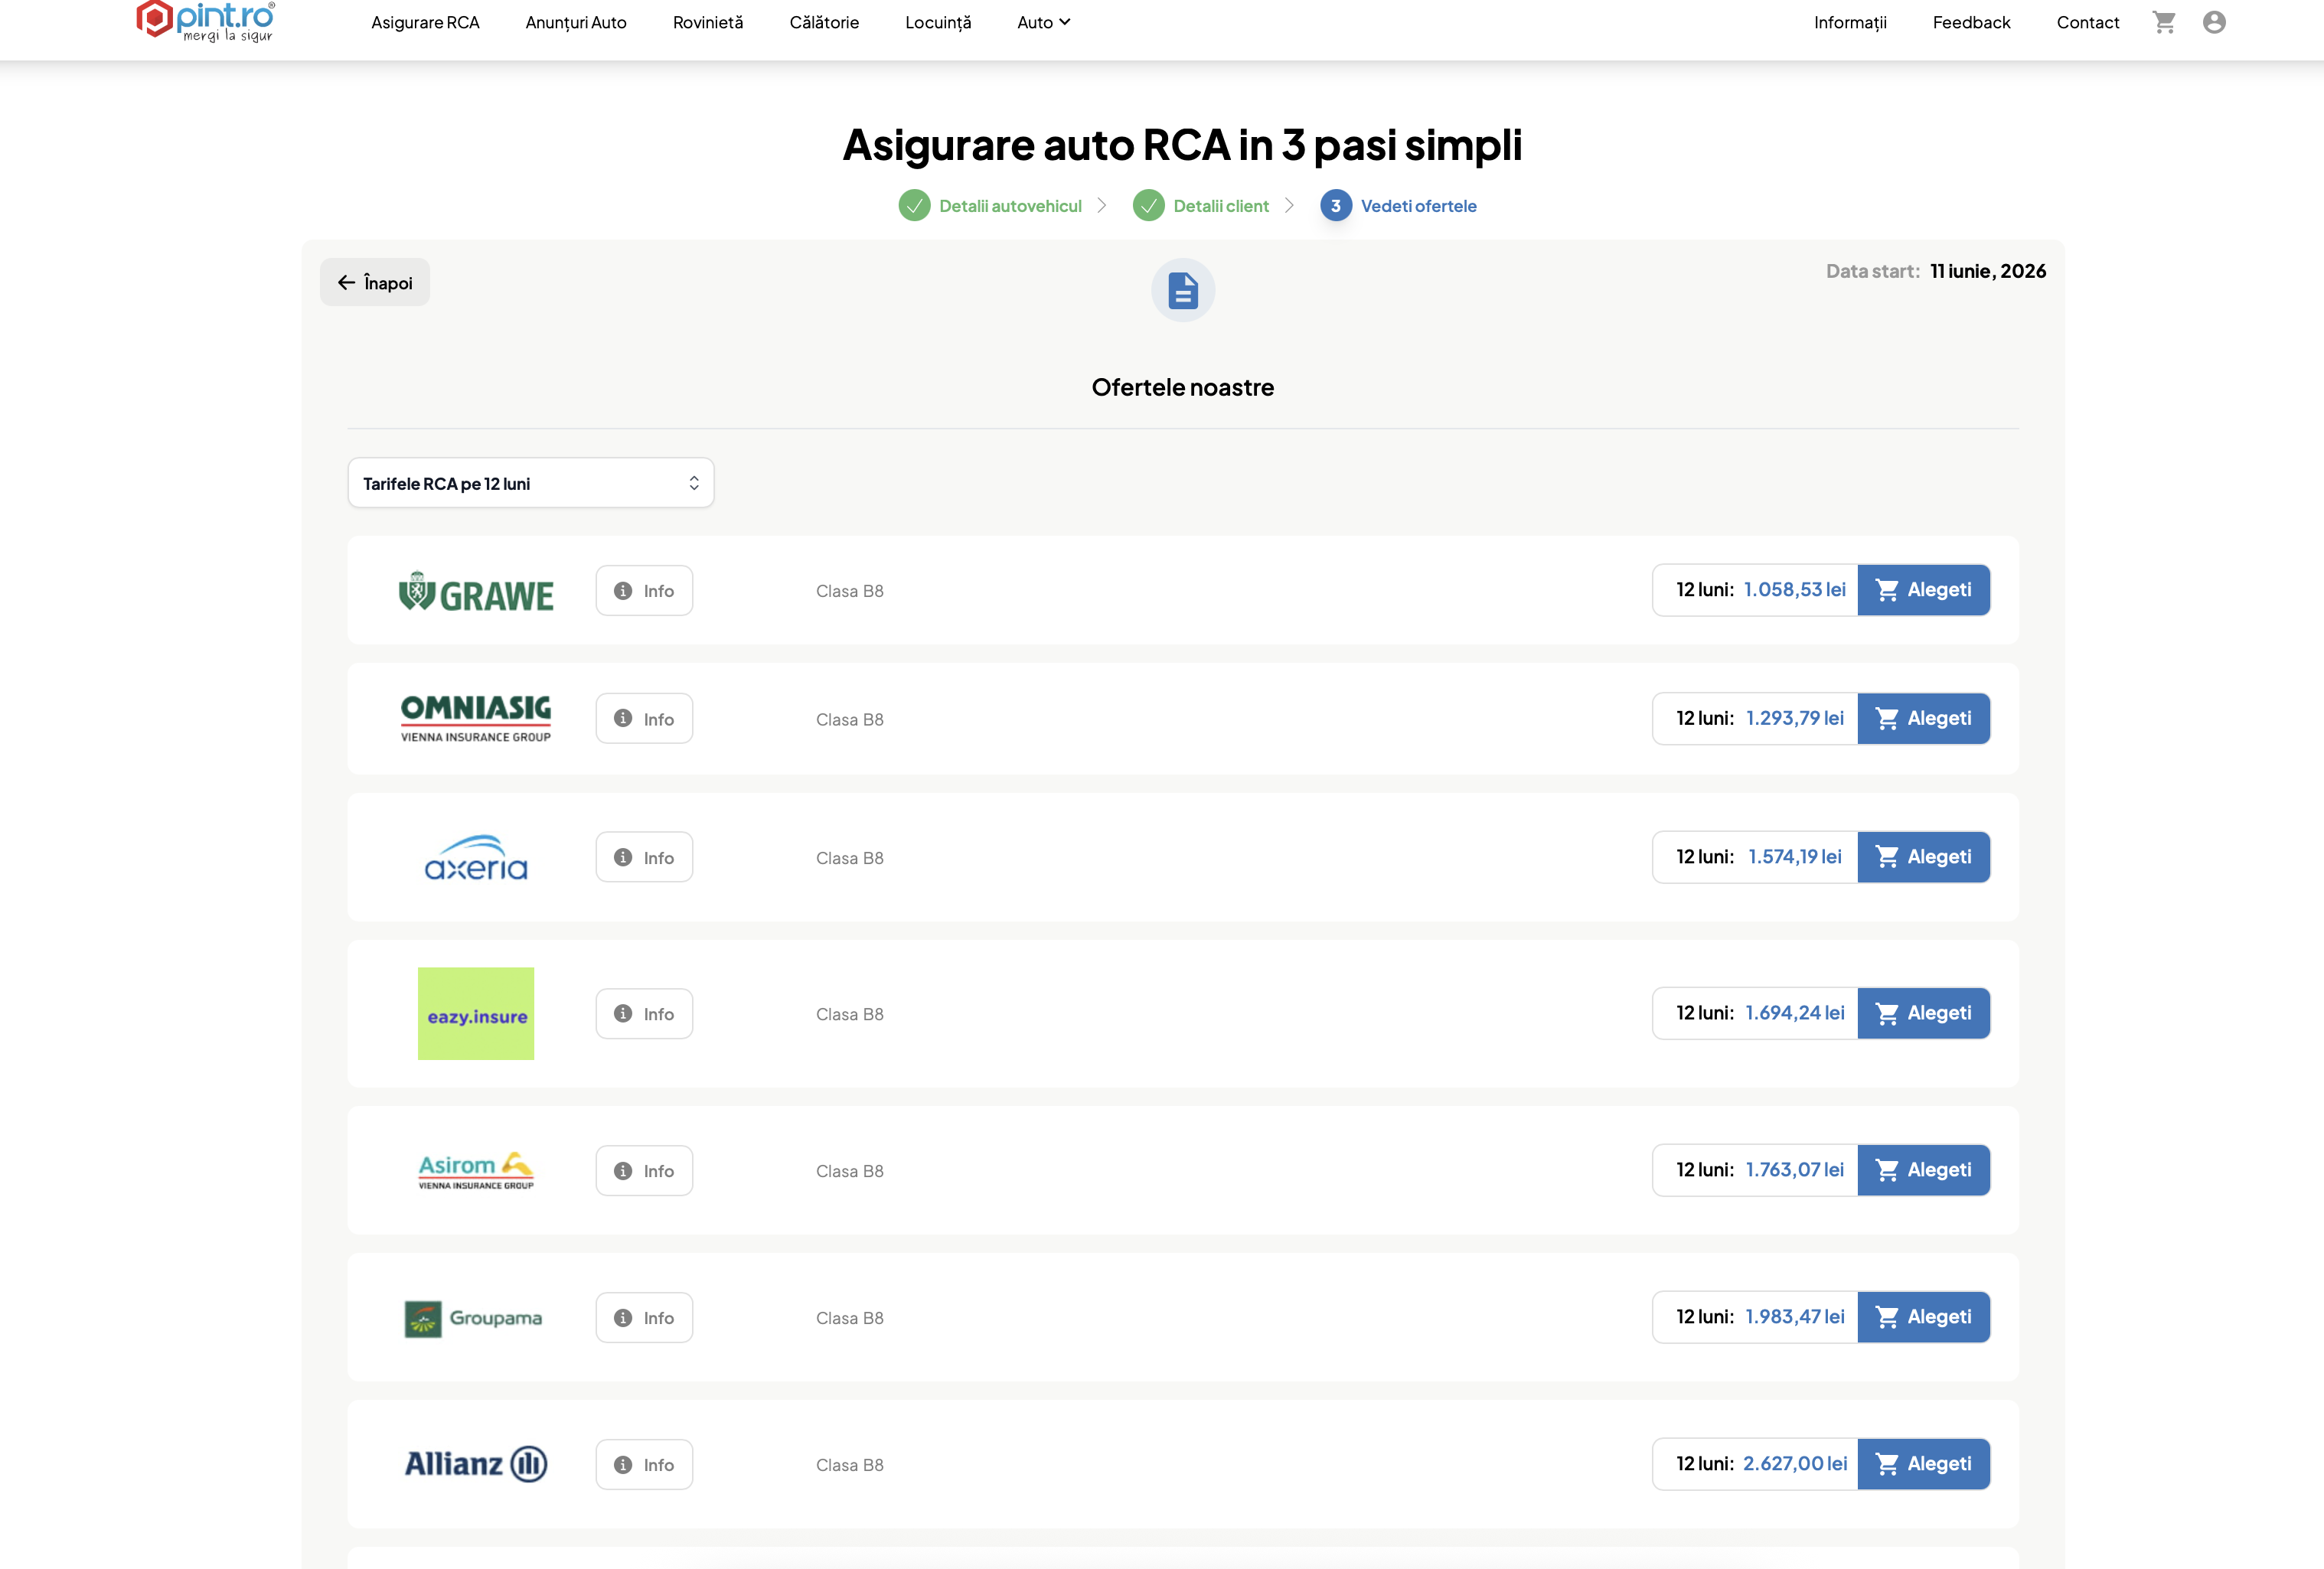Open the Tarifele RCA pe 12 luni dropdown

pos(531,483)
